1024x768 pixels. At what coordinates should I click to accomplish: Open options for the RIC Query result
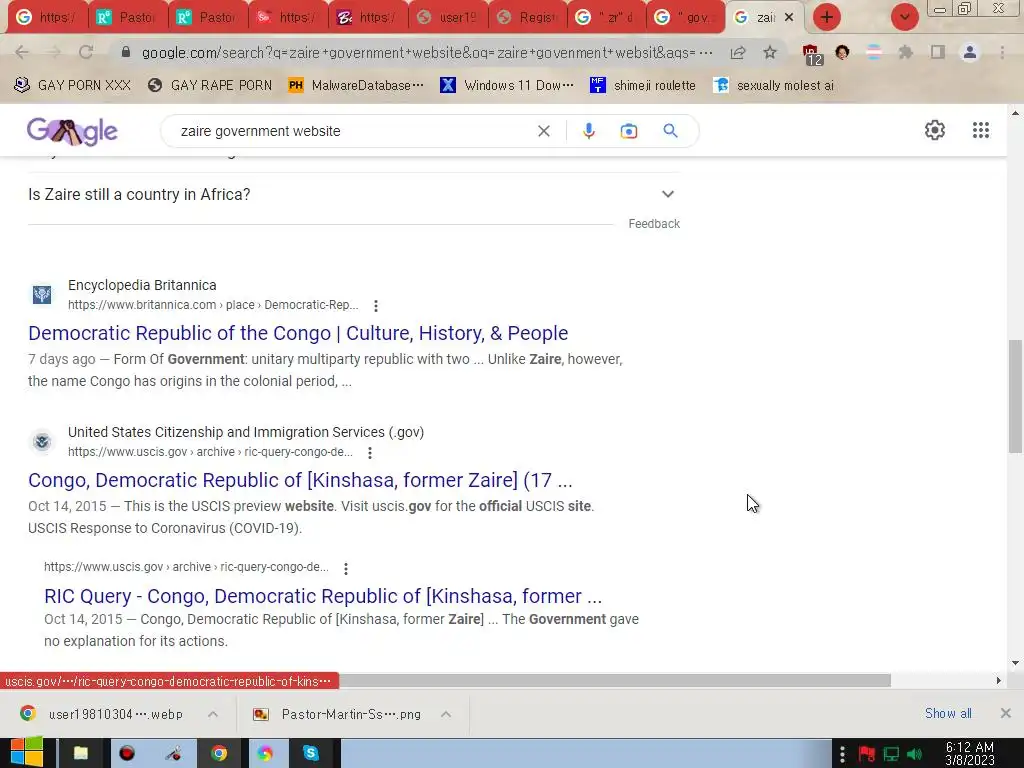click(345, 568)
